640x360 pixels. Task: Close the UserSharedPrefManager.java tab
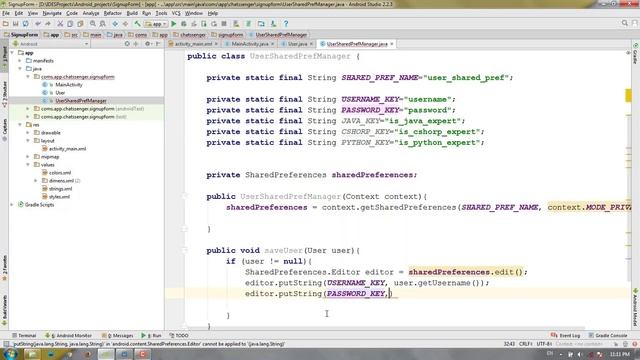[x=392, y=44]
